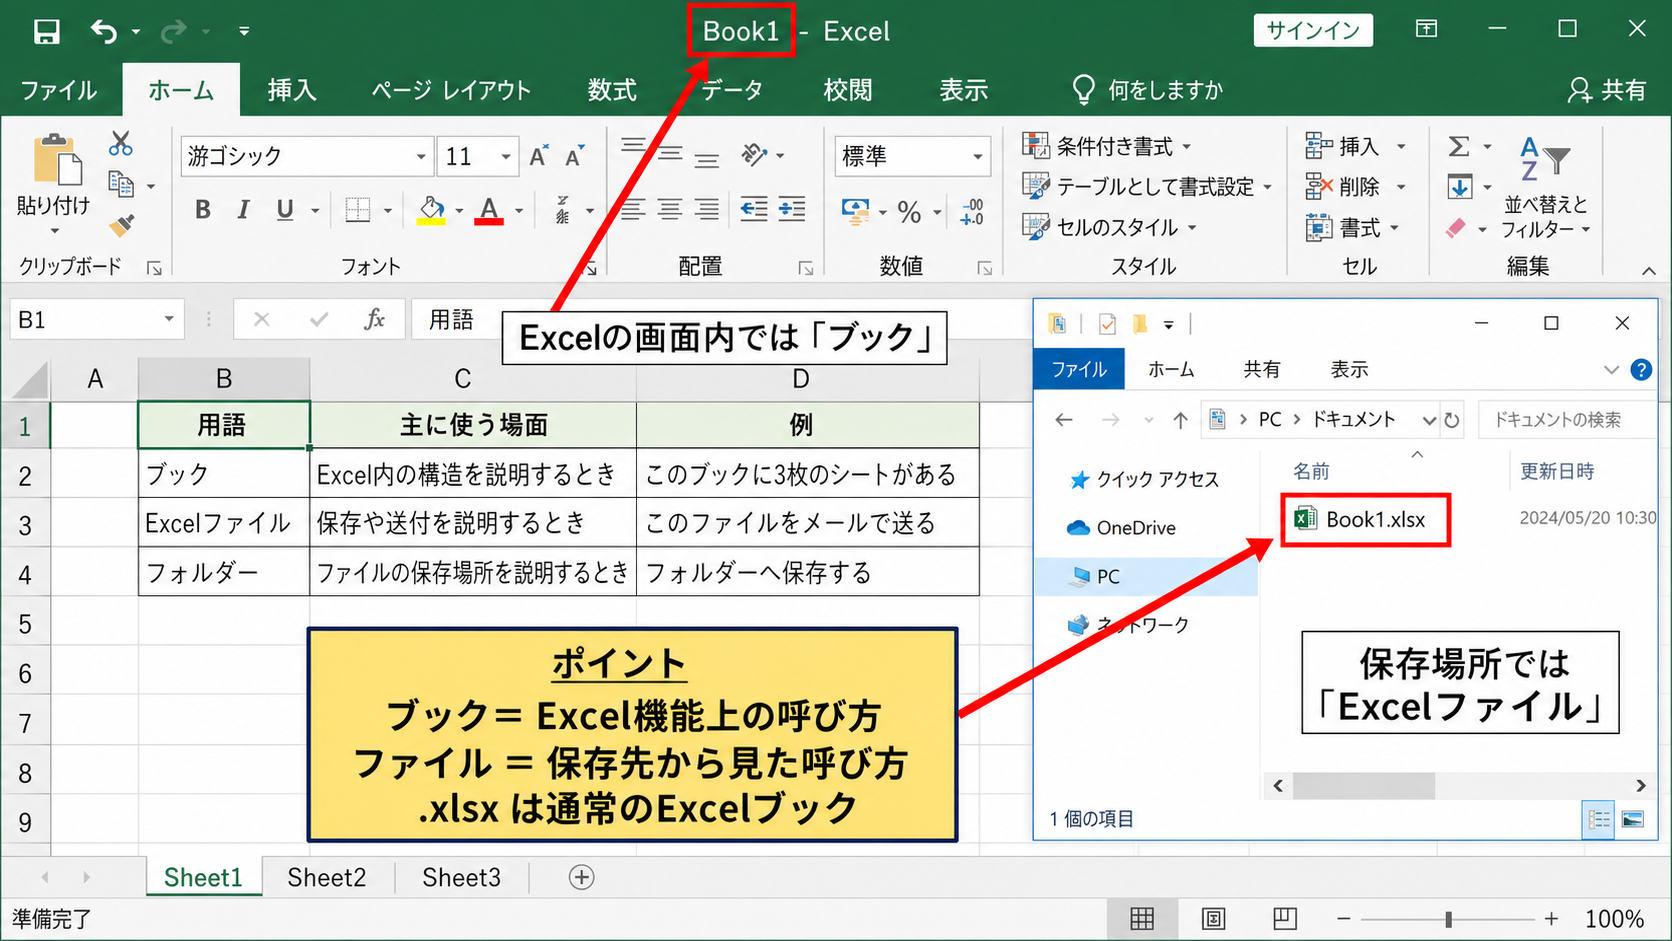The image size is (1672, 941).
Task: Click the Explorer up-arrow navigation icon
Action: [1180, 420]
